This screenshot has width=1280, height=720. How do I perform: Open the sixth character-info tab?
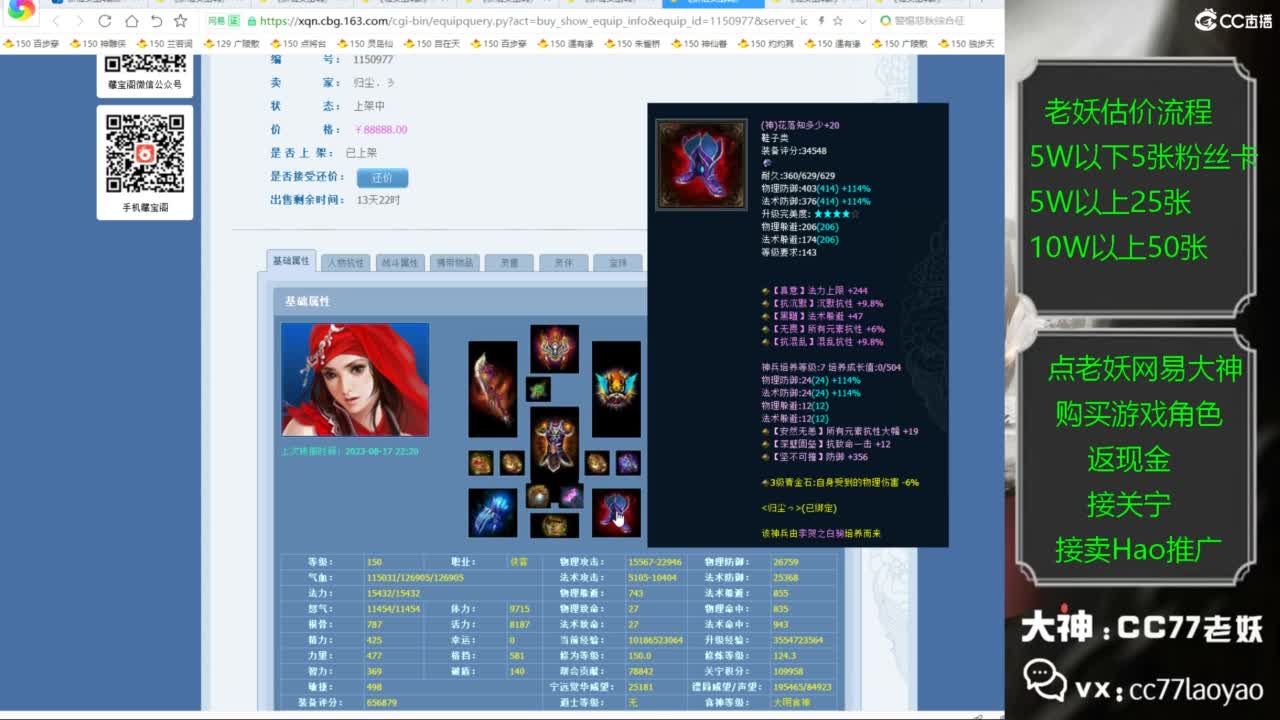(563, 263)
